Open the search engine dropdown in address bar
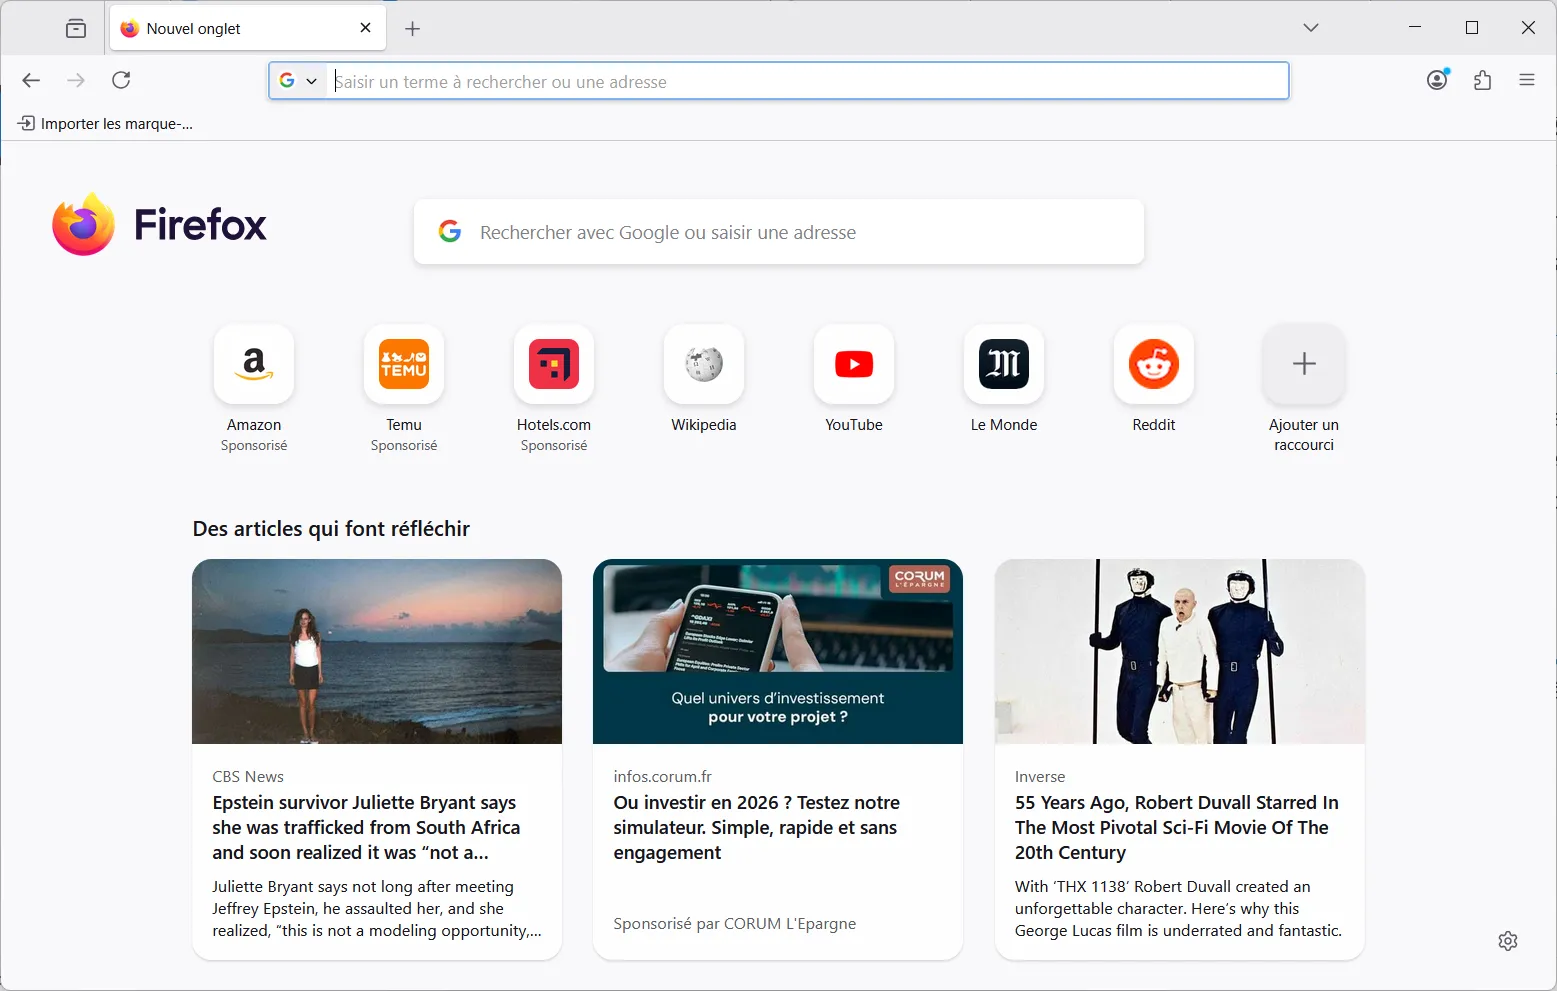 click(x=298, y=80)
